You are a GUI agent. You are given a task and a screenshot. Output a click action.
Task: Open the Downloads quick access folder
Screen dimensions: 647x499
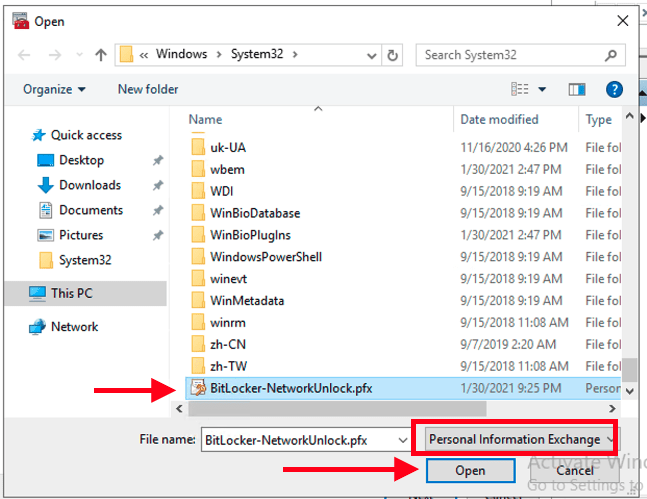(89, 185)
